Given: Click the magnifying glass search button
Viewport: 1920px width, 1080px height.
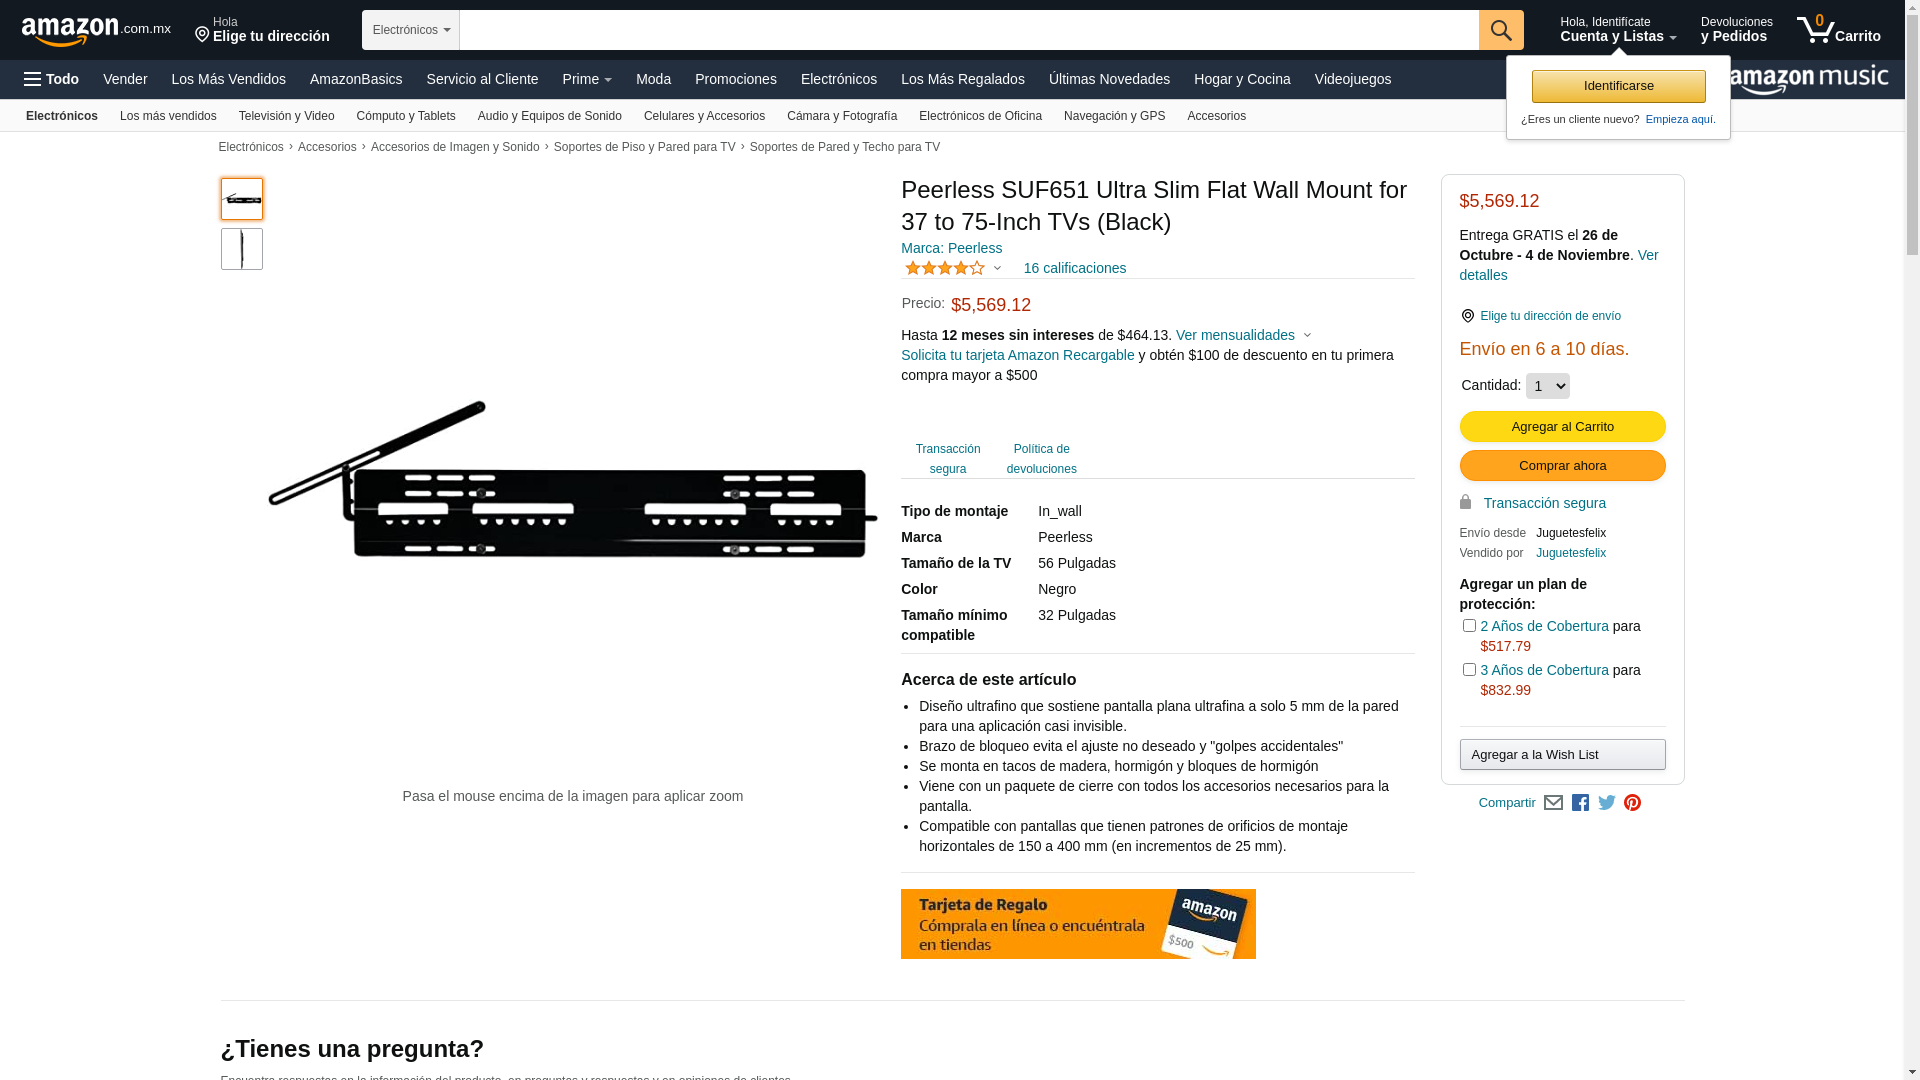Looking at the screenshot, I should coord(1500,30).
